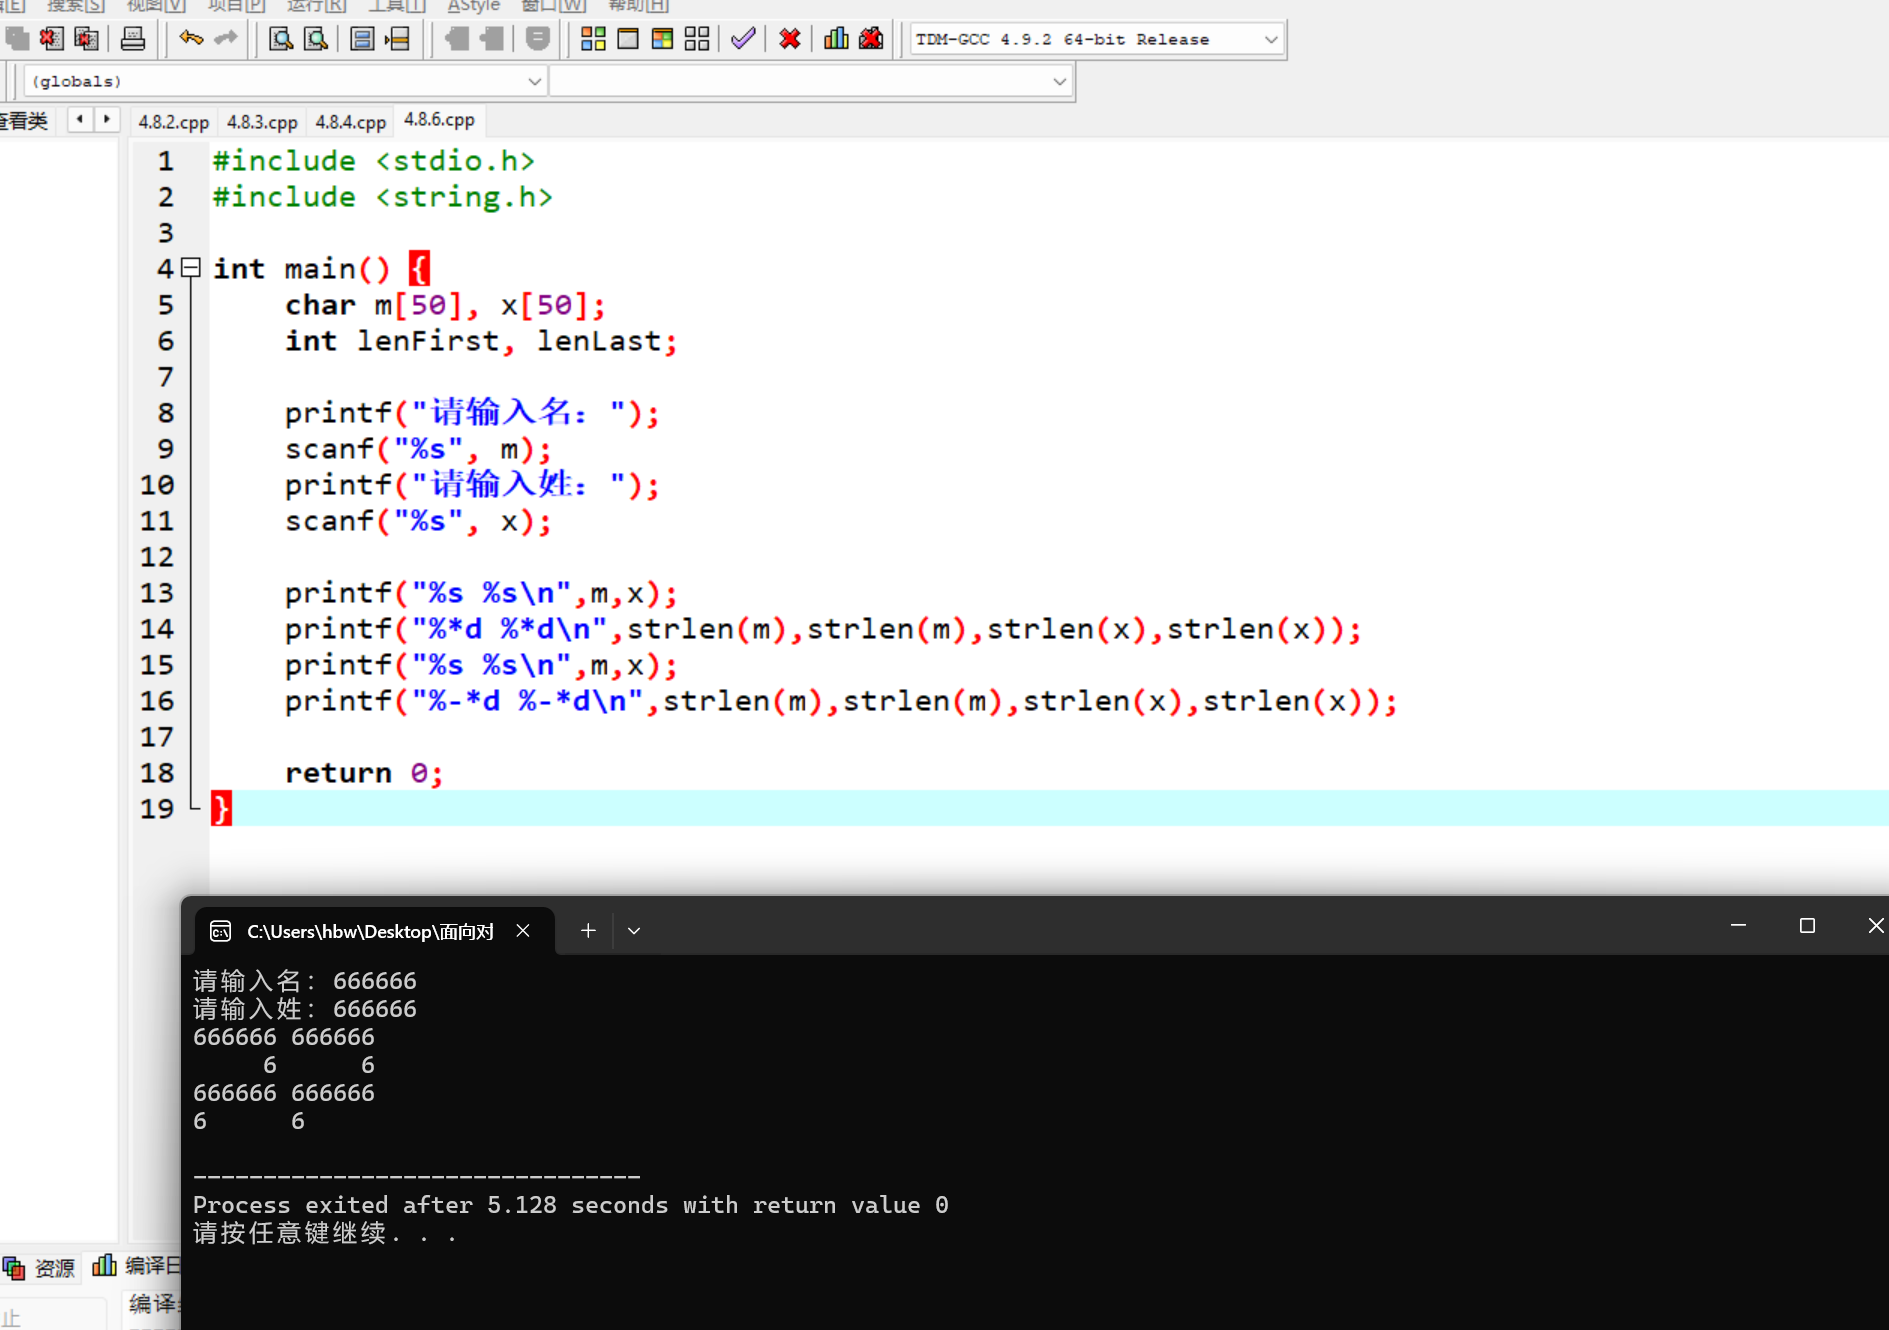Open the 运行[R] menu
The width and height of the screenshot is (1889, 1330).
pos(316,6)
